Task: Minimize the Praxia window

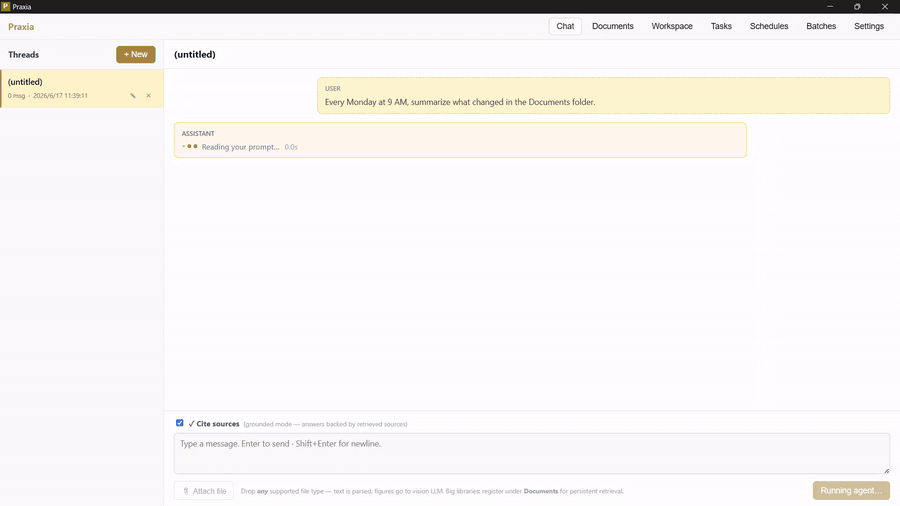Action: pos(829,6)
